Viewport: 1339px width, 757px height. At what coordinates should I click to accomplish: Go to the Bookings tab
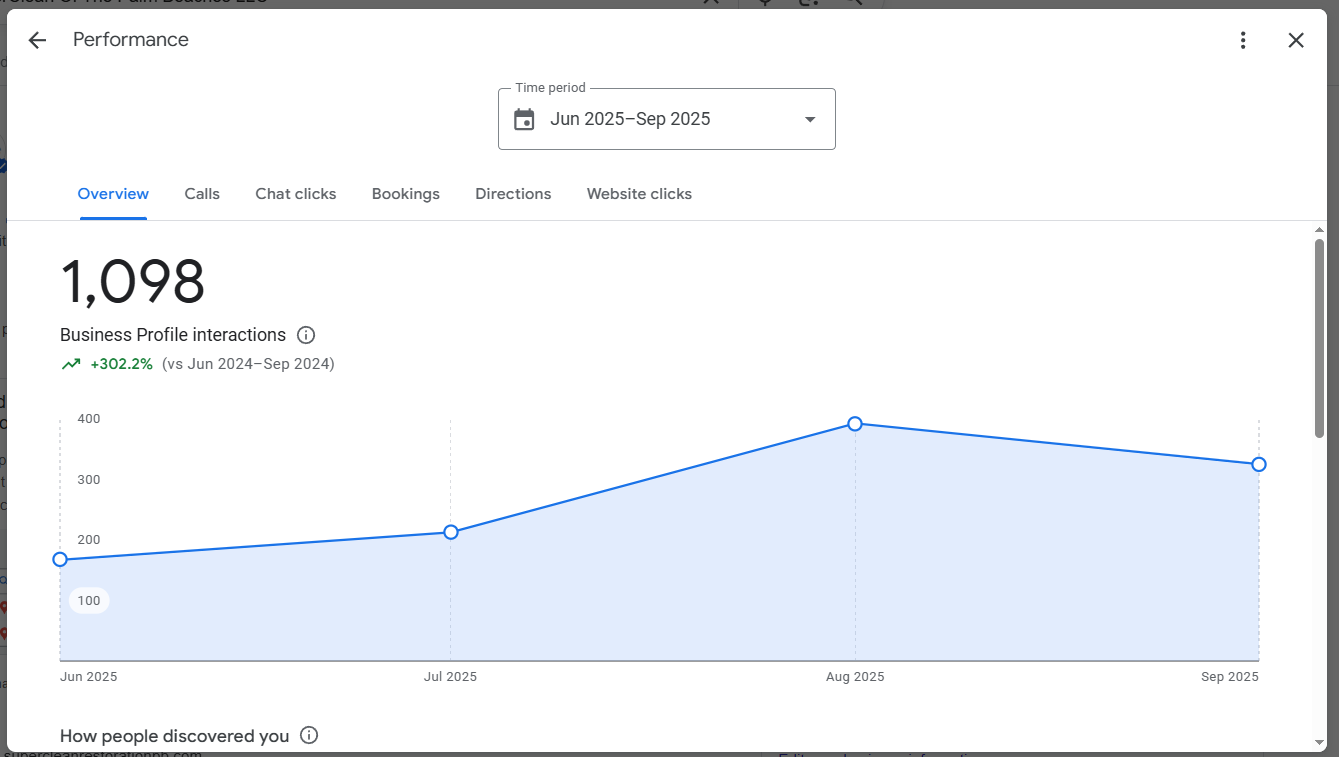pos(406,194)
